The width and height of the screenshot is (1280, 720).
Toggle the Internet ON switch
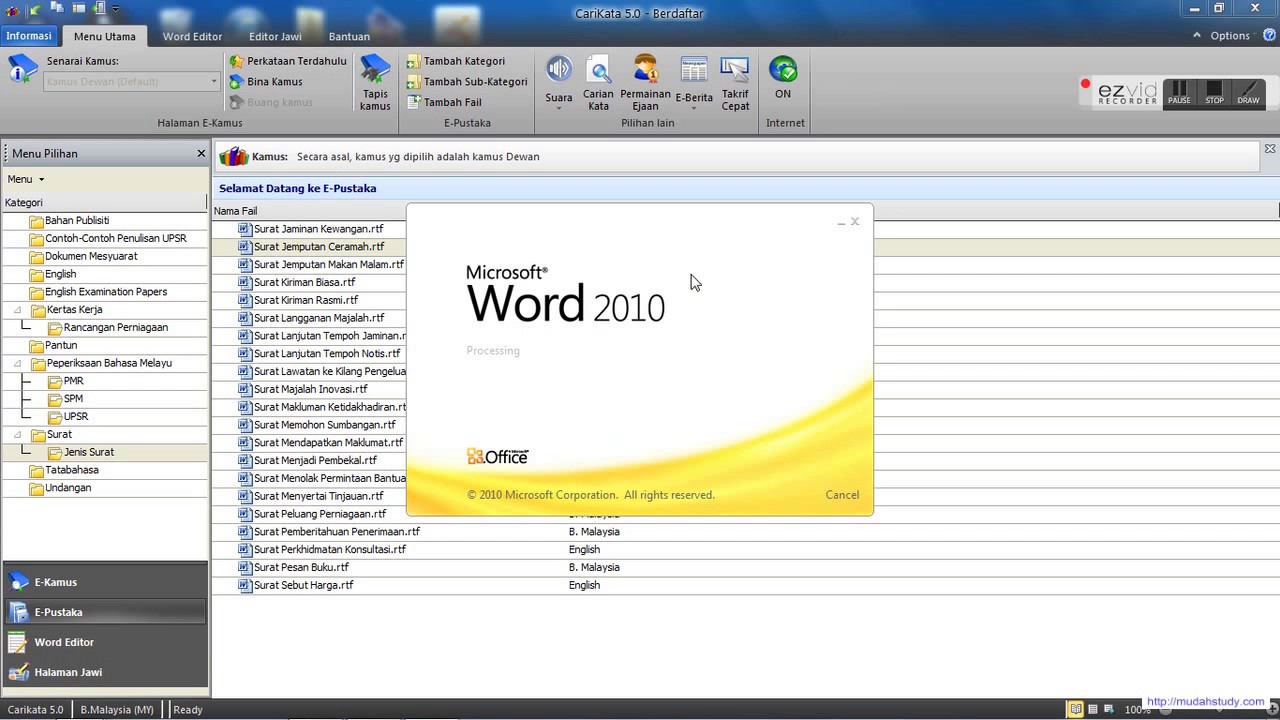coord(783,78)
